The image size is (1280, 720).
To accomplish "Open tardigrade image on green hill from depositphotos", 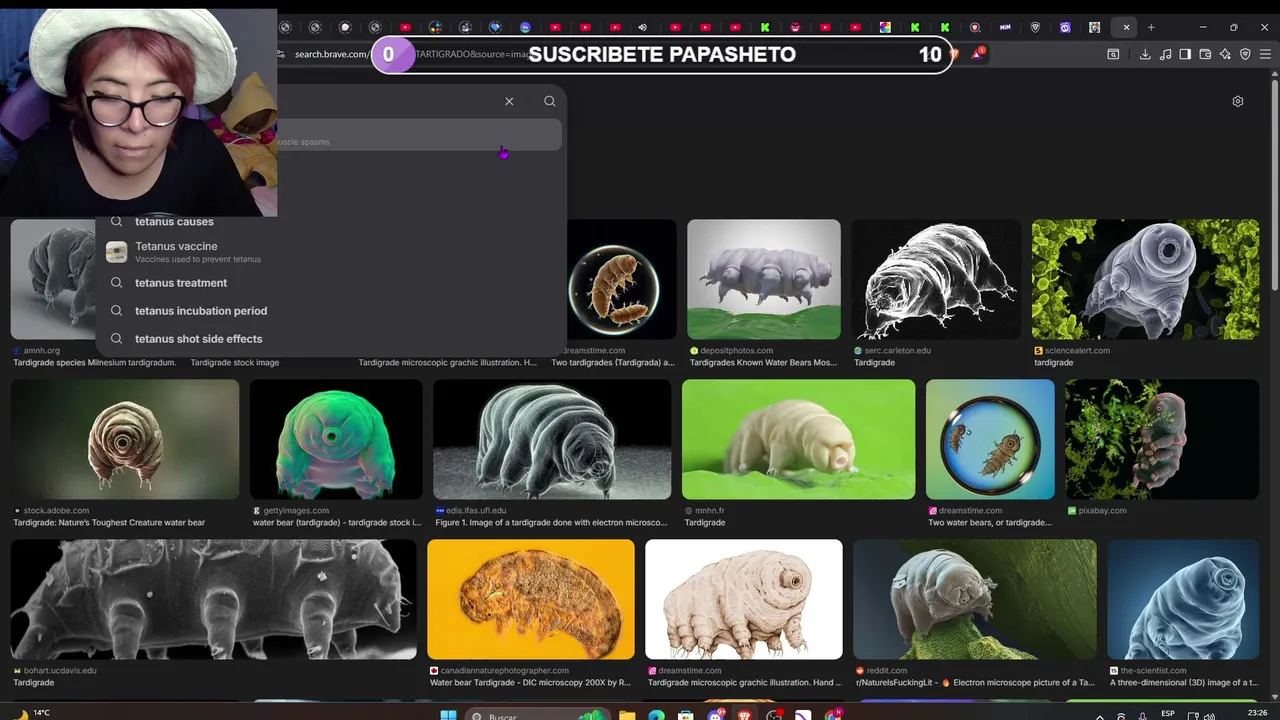I will point(764,280).
